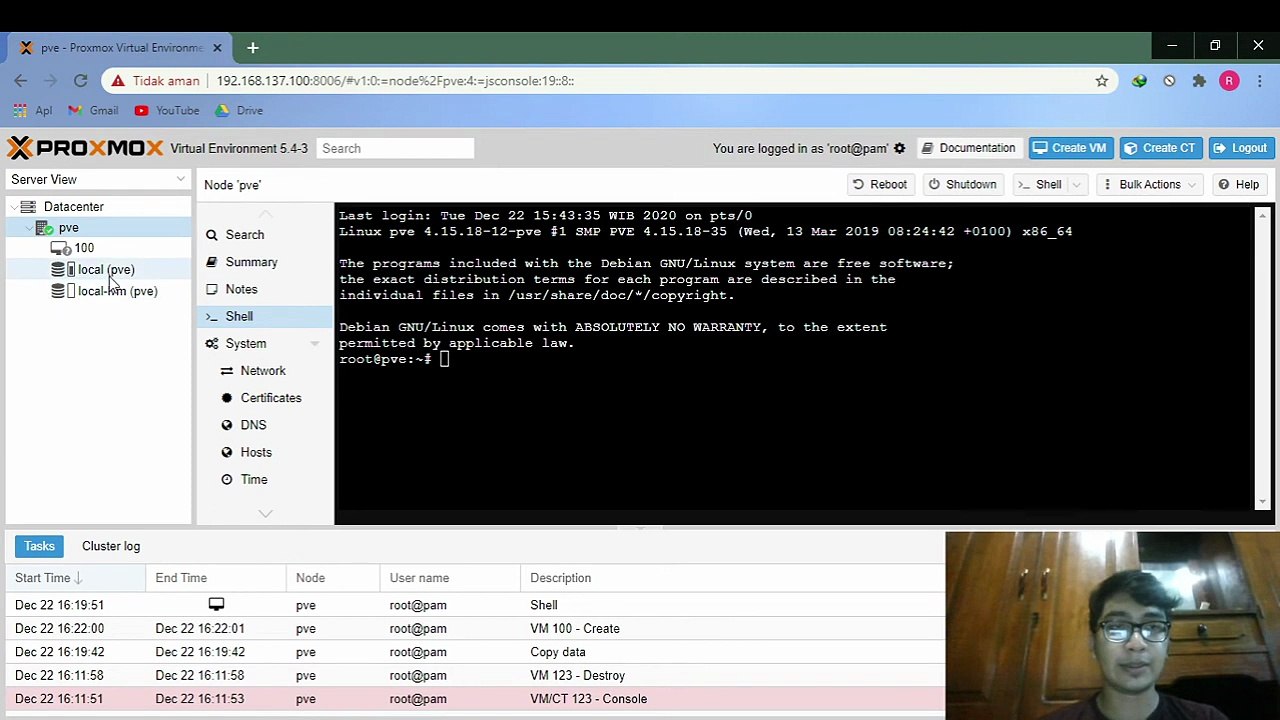Image resolution: width=1280 pixels, height=720 pixels.
Task: Select local-lvm (pve) storage
Action: pos(117,291)
